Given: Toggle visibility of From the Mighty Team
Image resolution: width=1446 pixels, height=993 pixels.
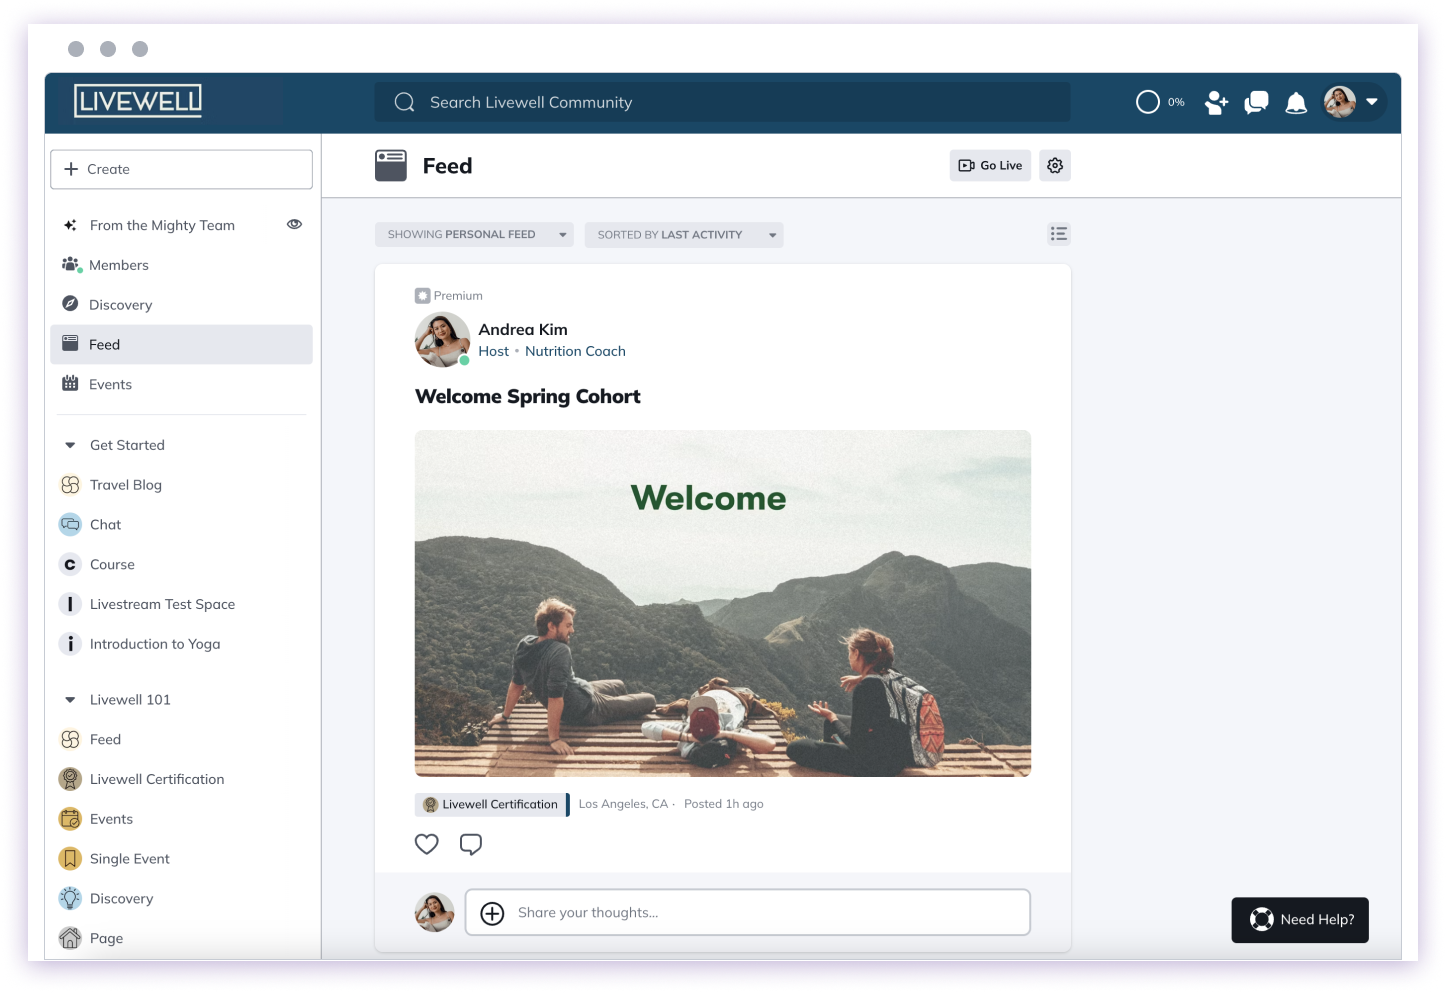Looking at the screenshot, I should tap(294, 224).
